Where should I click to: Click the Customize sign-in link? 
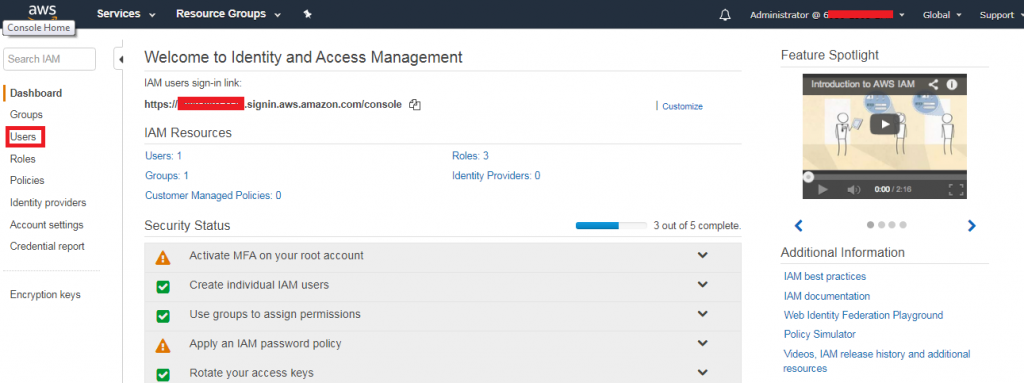[x=682, y=106]
